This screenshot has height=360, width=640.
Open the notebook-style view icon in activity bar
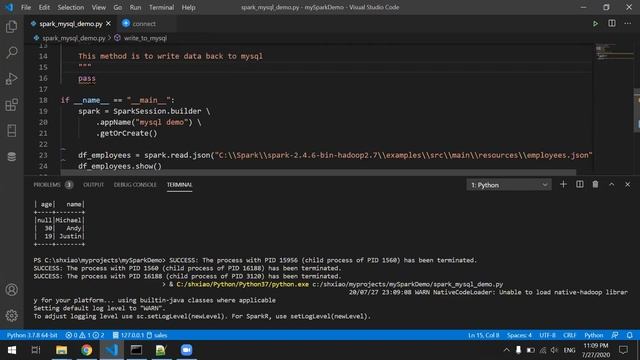tap(11, 131)
